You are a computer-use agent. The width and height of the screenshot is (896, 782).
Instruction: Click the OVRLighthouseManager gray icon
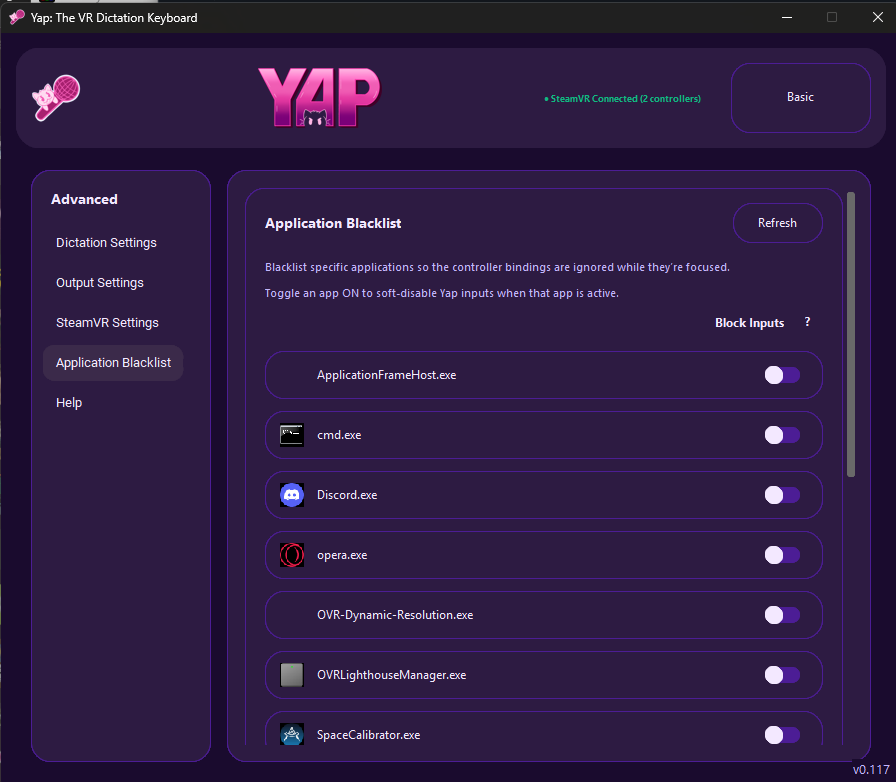click(291, 675)
